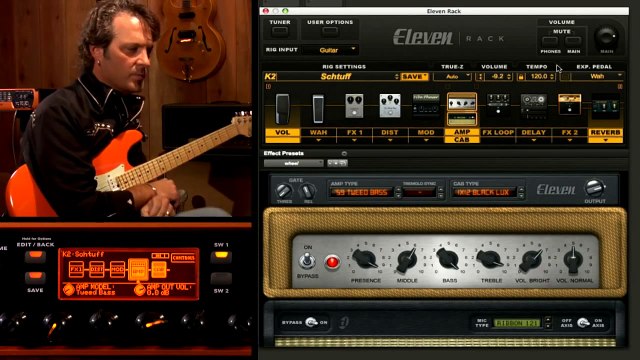This screenshot has width=640, height=360.
Task: Click the rig name Schtuff stepper arrows
Action: [396, 76]
